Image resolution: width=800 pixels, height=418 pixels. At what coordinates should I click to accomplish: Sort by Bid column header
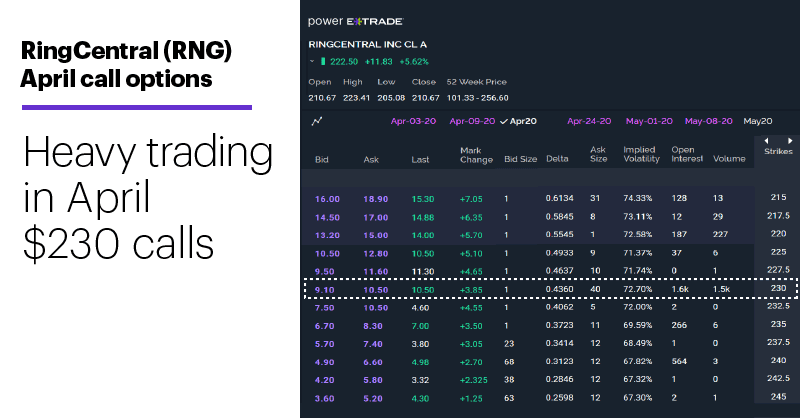click(x=321, y=159)
